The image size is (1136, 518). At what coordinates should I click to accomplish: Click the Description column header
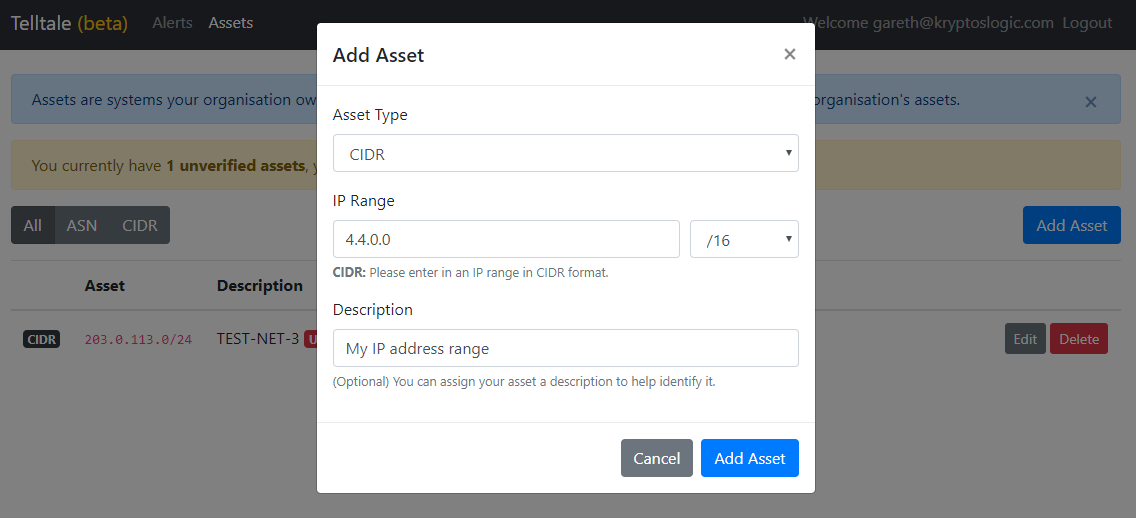click(x=259, y=285)
